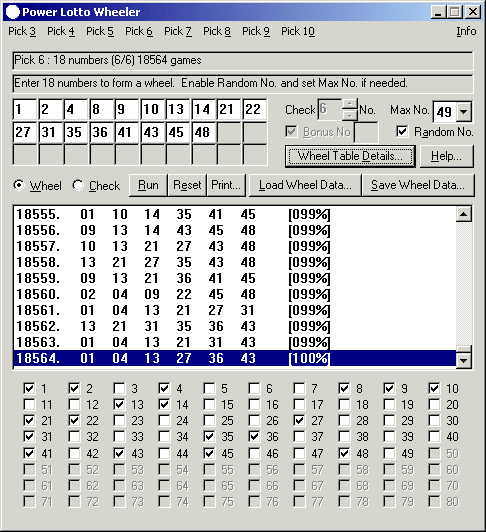This screenshot has height=532, width=486.
Task: Click the first number box containing 1
Action: pos(24,109)
